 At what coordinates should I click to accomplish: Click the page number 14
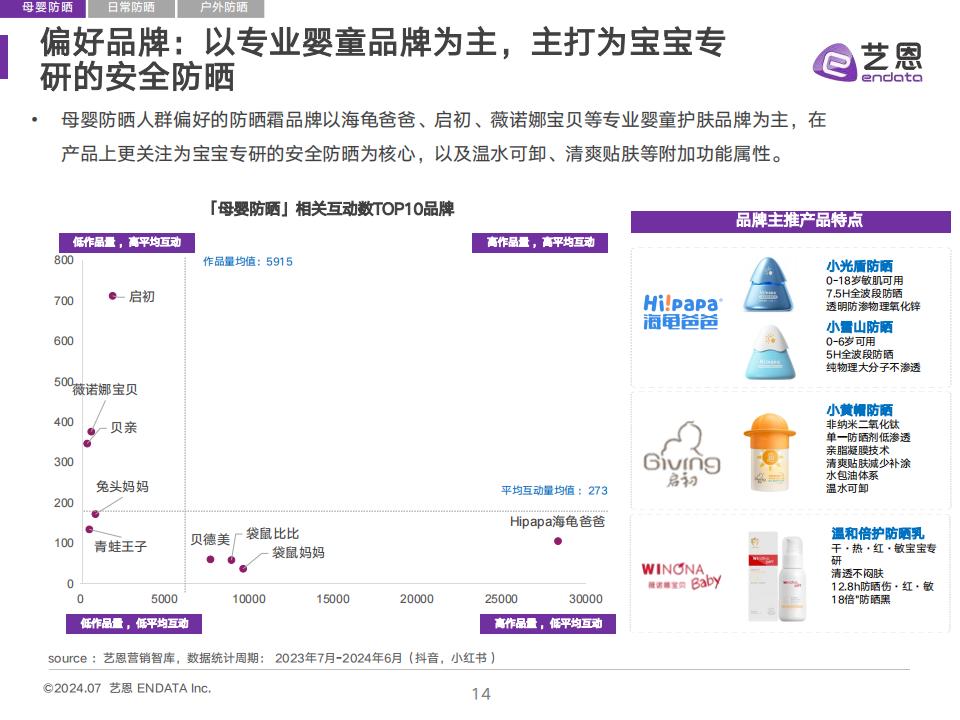pyautogui.click(x=481, y=694)
